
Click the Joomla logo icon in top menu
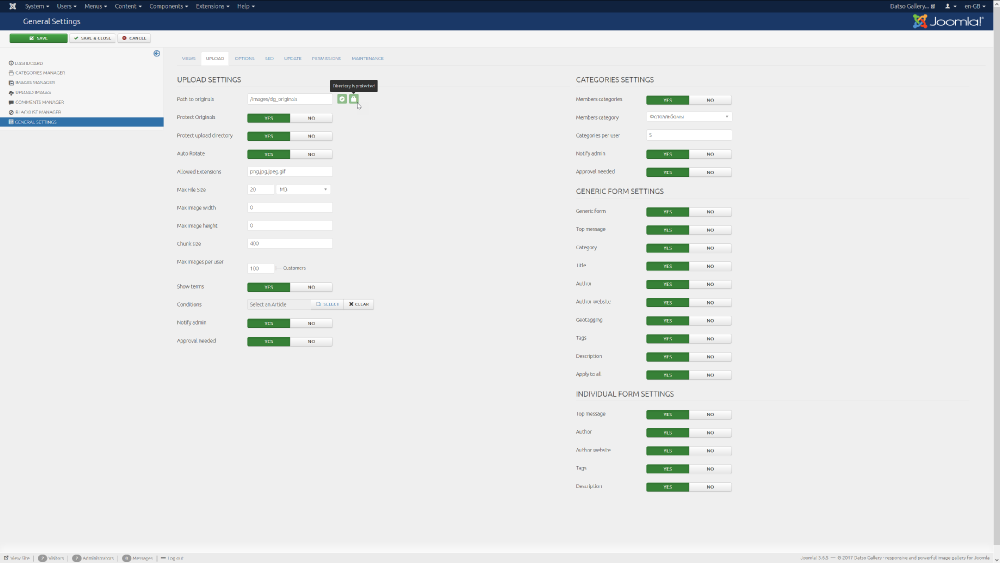[x=12, y=6]
